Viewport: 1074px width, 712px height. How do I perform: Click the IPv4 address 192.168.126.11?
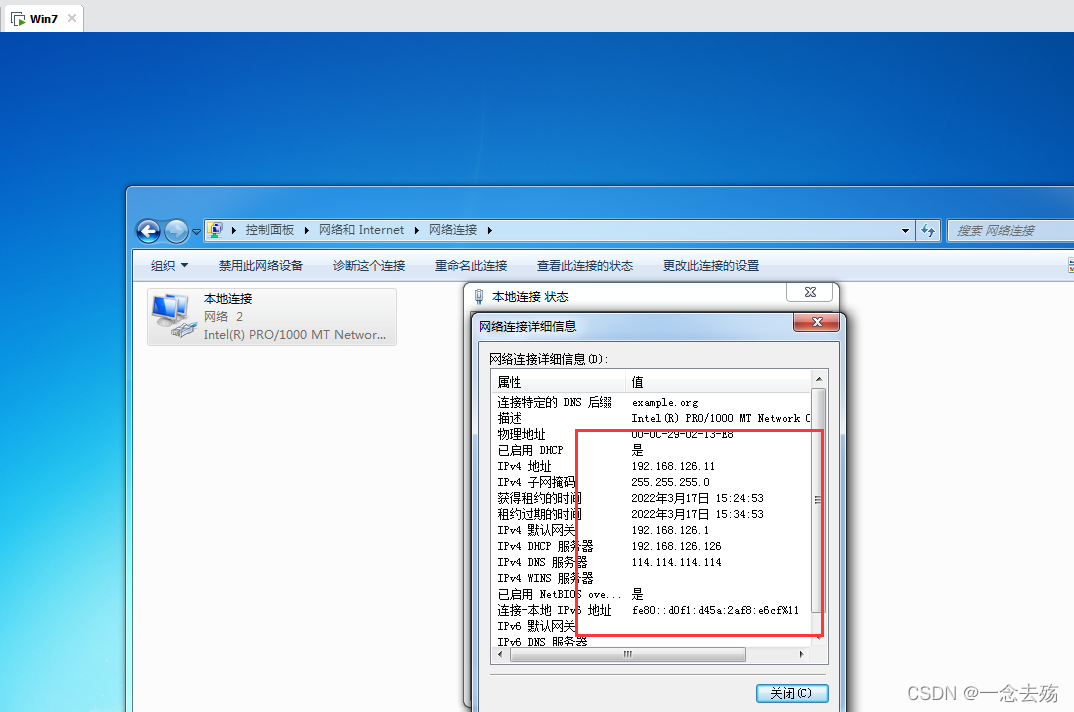pyautogui.click(x=673, y=467)
